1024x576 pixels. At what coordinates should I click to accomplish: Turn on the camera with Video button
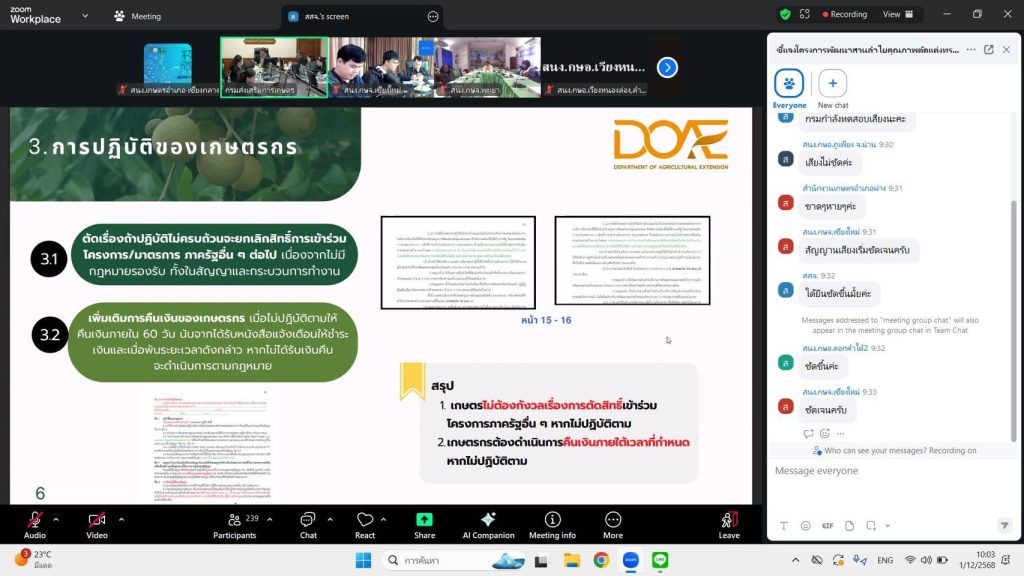click(97, 520)
